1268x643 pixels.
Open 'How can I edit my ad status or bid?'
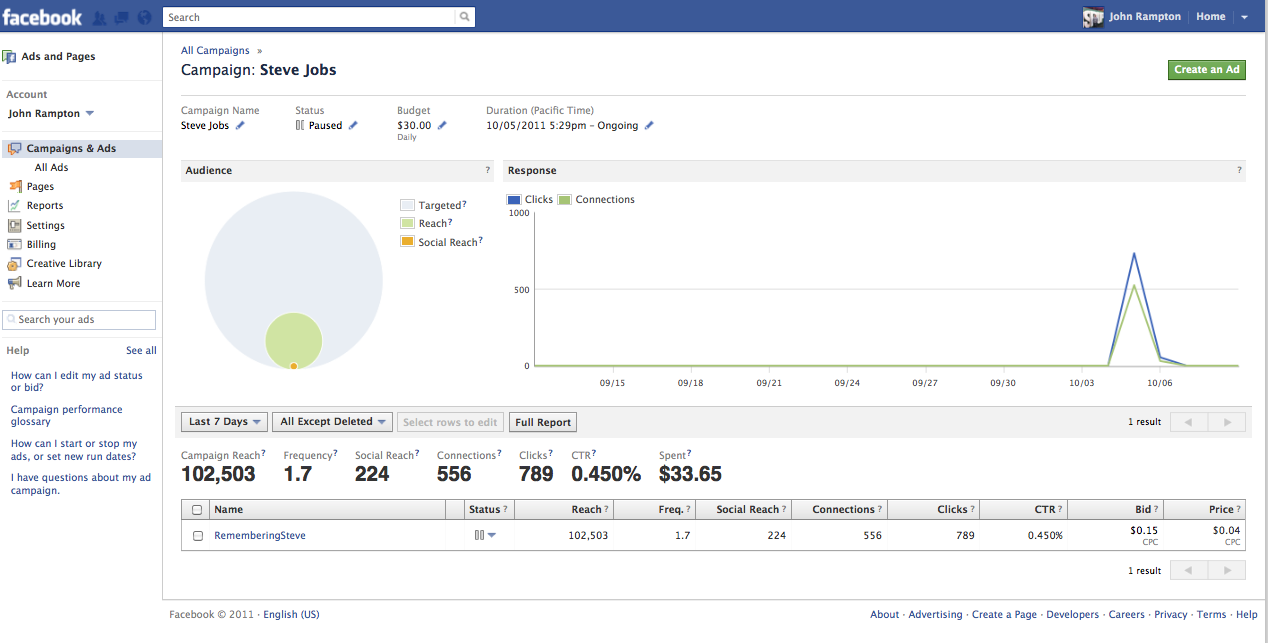[77, 382]
